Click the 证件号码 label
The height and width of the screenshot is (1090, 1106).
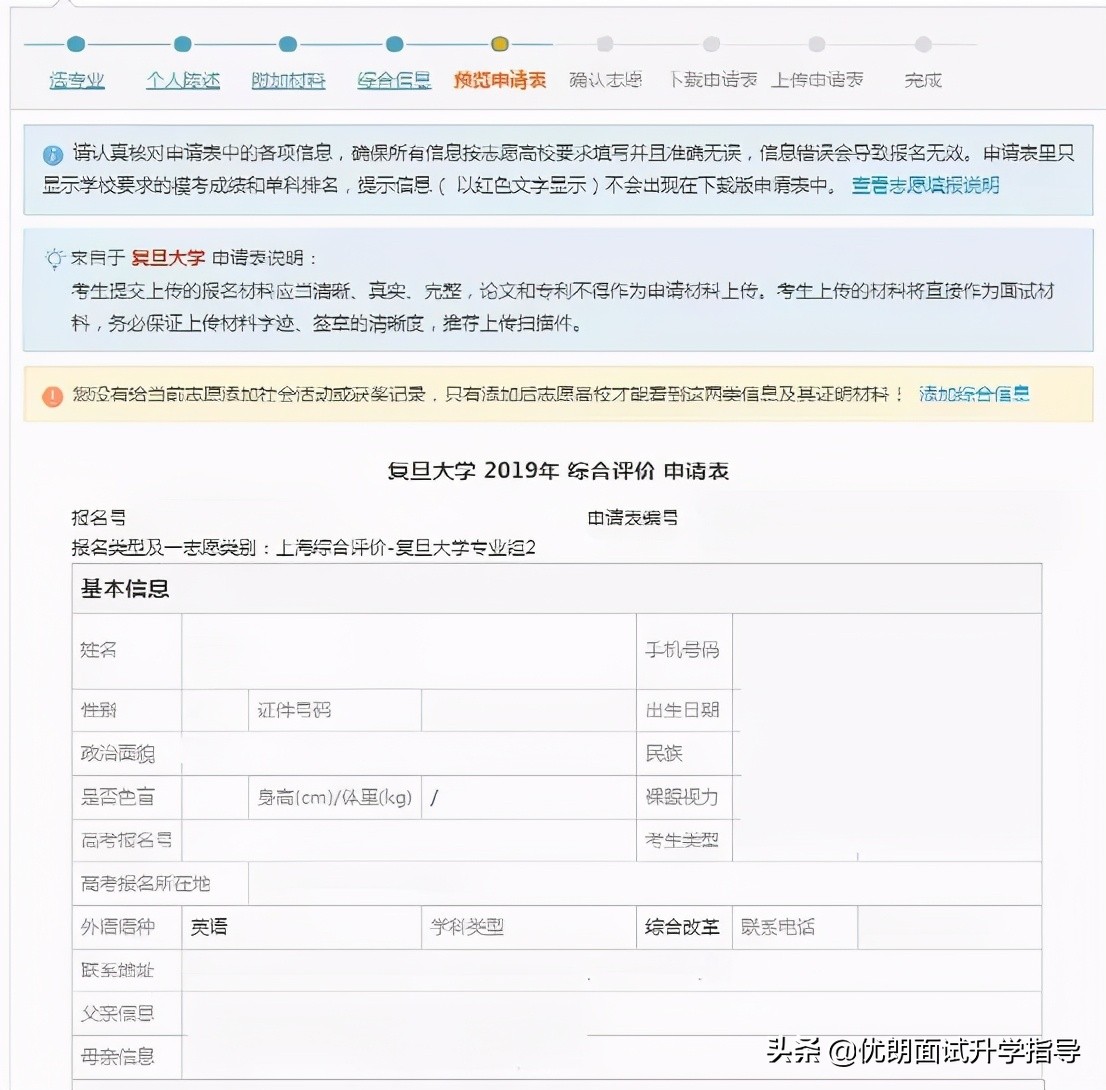pyautogui.click(x=294, y=710)
